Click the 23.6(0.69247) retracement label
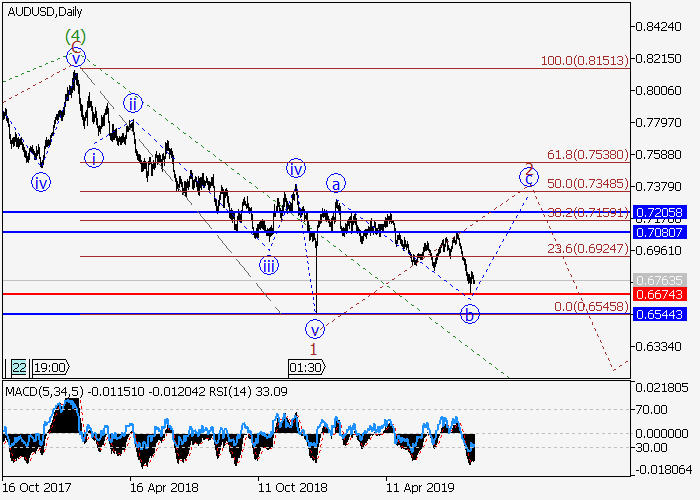Screen dimensions: 700x500 587,249
